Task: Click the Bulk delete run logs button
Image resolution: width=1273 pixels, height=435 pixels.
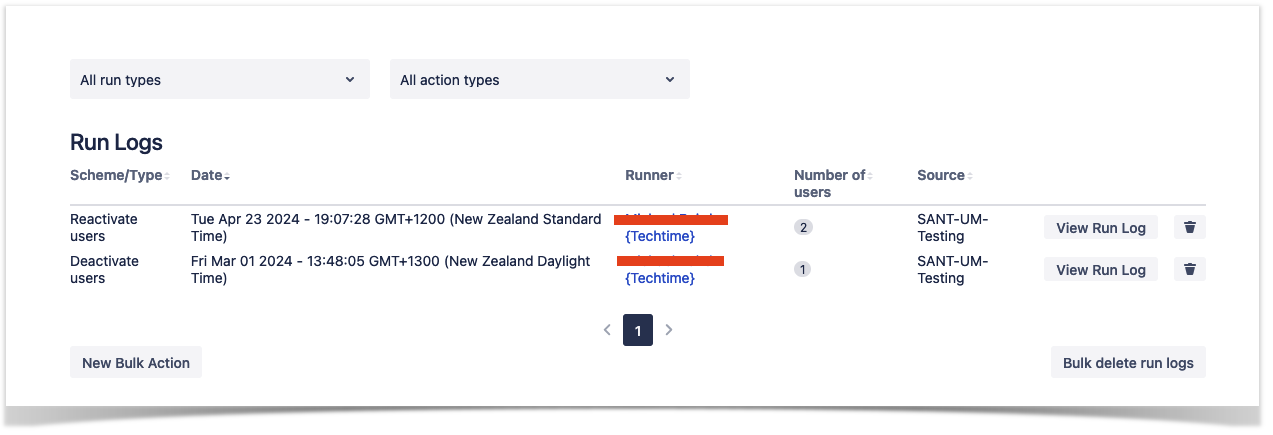Action: 1127,363
